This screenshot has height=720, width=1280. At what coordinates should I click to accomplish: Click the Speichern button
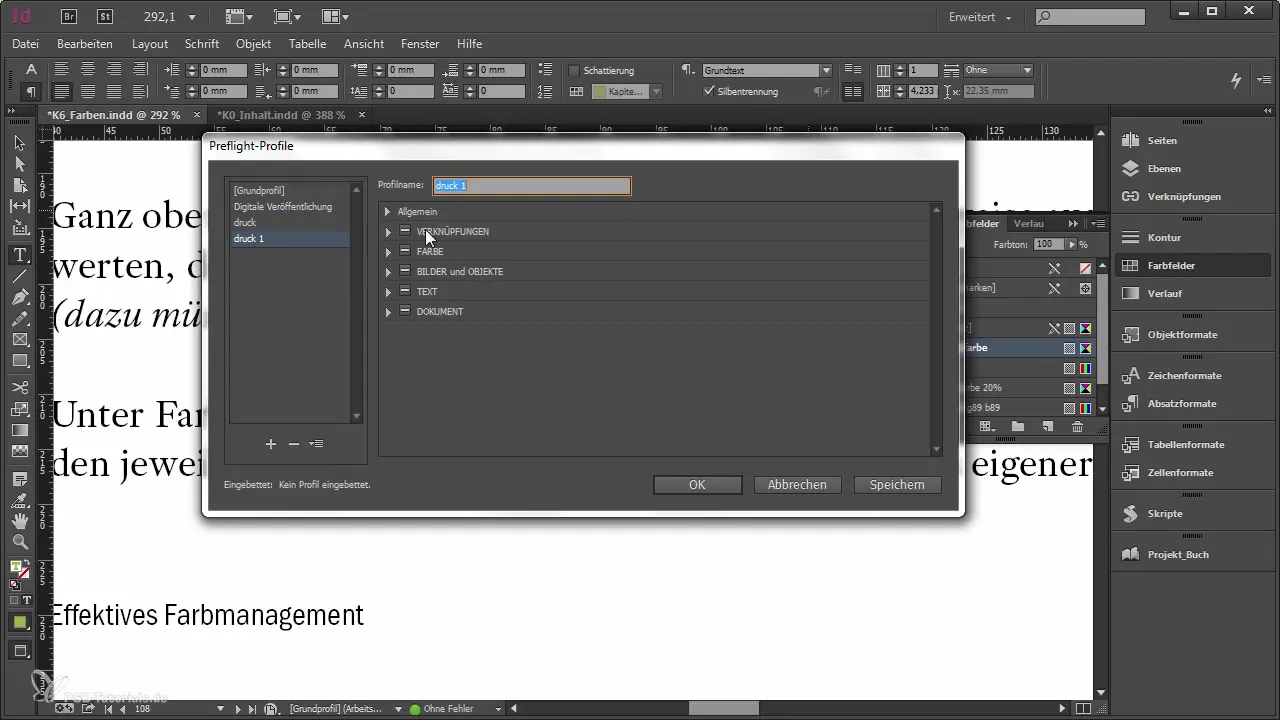click(x=897, y=484)
